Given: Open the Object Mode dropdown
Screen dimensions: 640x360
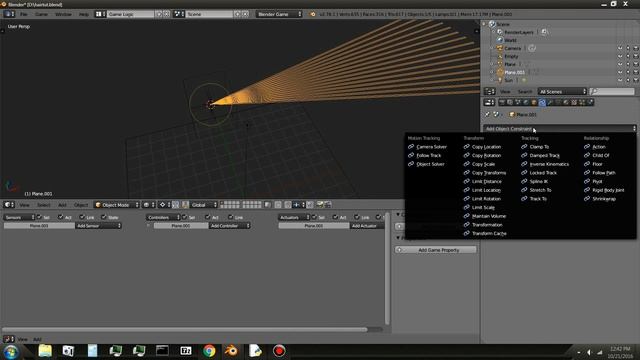Looking at the screenshot, I should coord(117,205).
